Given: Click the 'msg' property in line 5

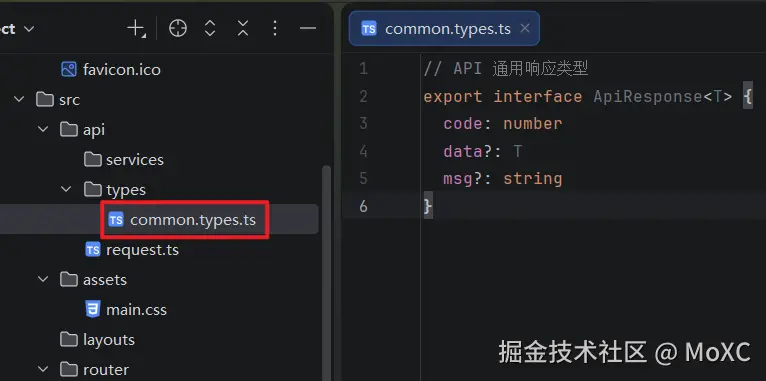Looking at the screenshot, I should (458, 179).
